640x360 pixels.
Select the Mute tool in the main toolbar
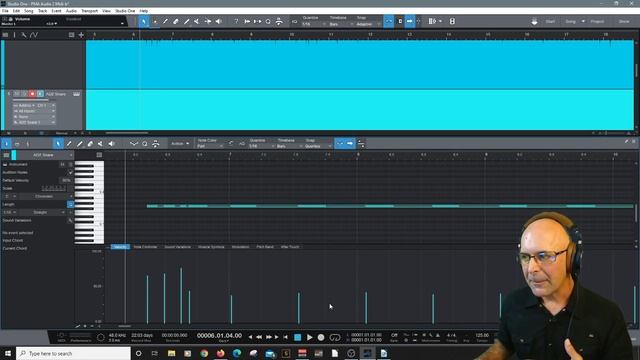[x=197, y=21]
